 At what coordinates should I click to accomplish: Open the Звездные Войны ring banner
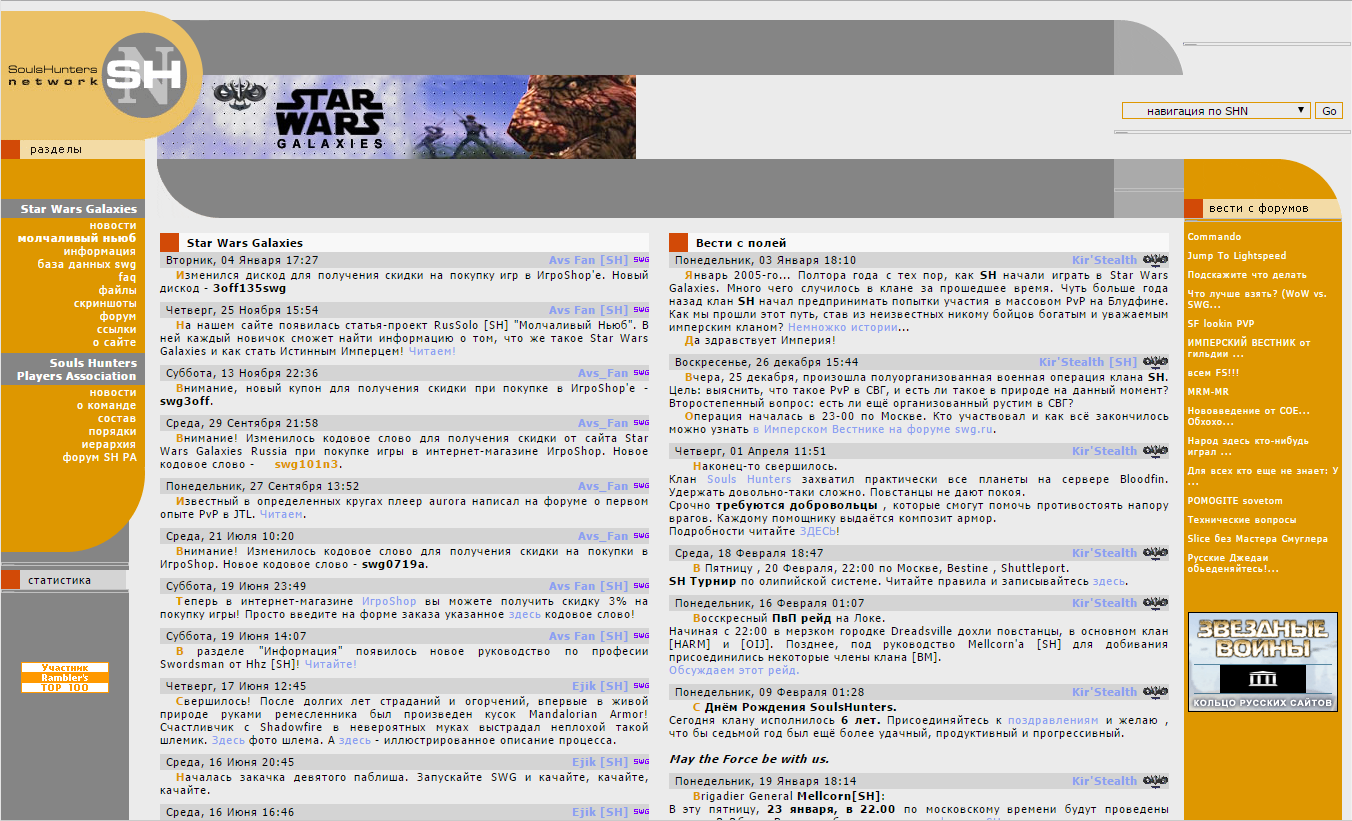(x=1262, y=662)
